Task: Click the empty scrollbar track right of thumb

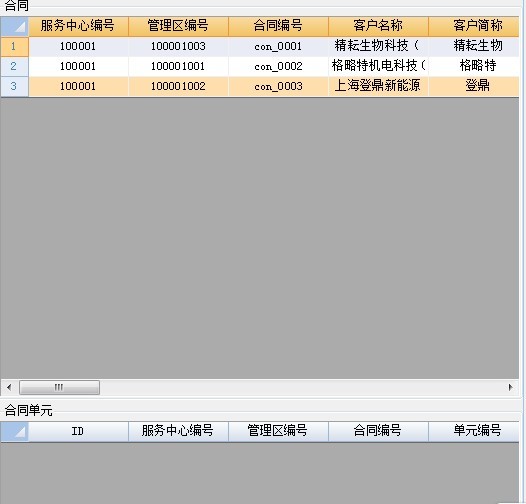Action: point(301,388)
